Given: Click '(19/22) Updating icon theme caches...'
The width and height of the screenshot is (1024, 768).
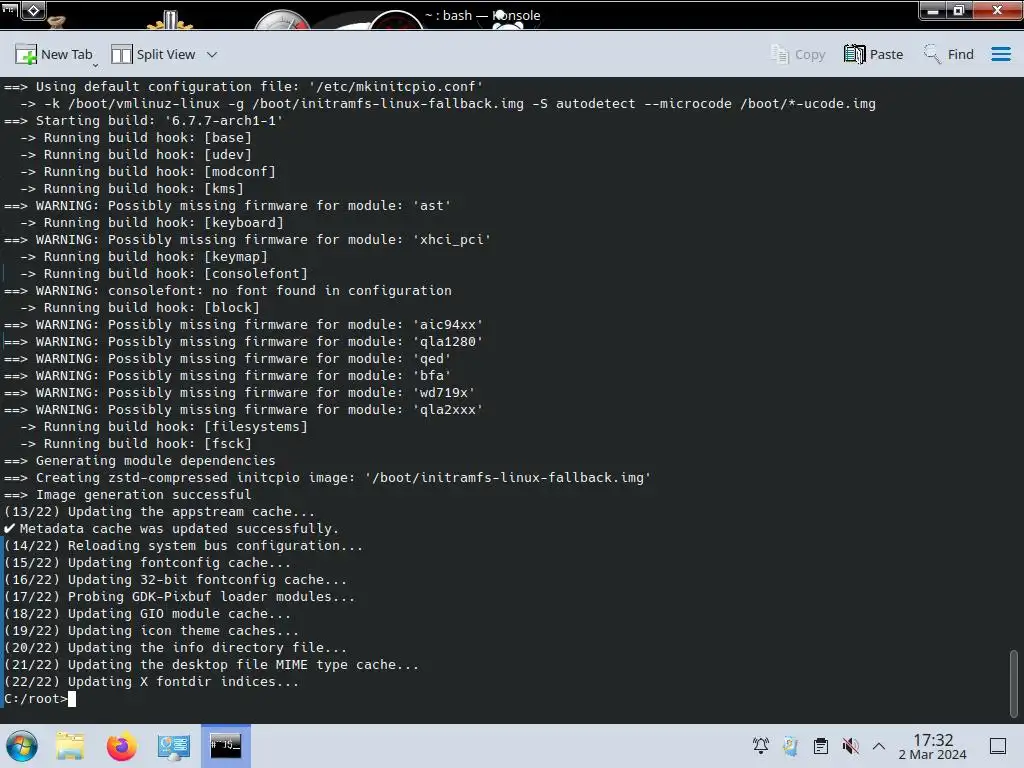Looking at the screenshot, I should pyautogui.click(x=152, y=630).
